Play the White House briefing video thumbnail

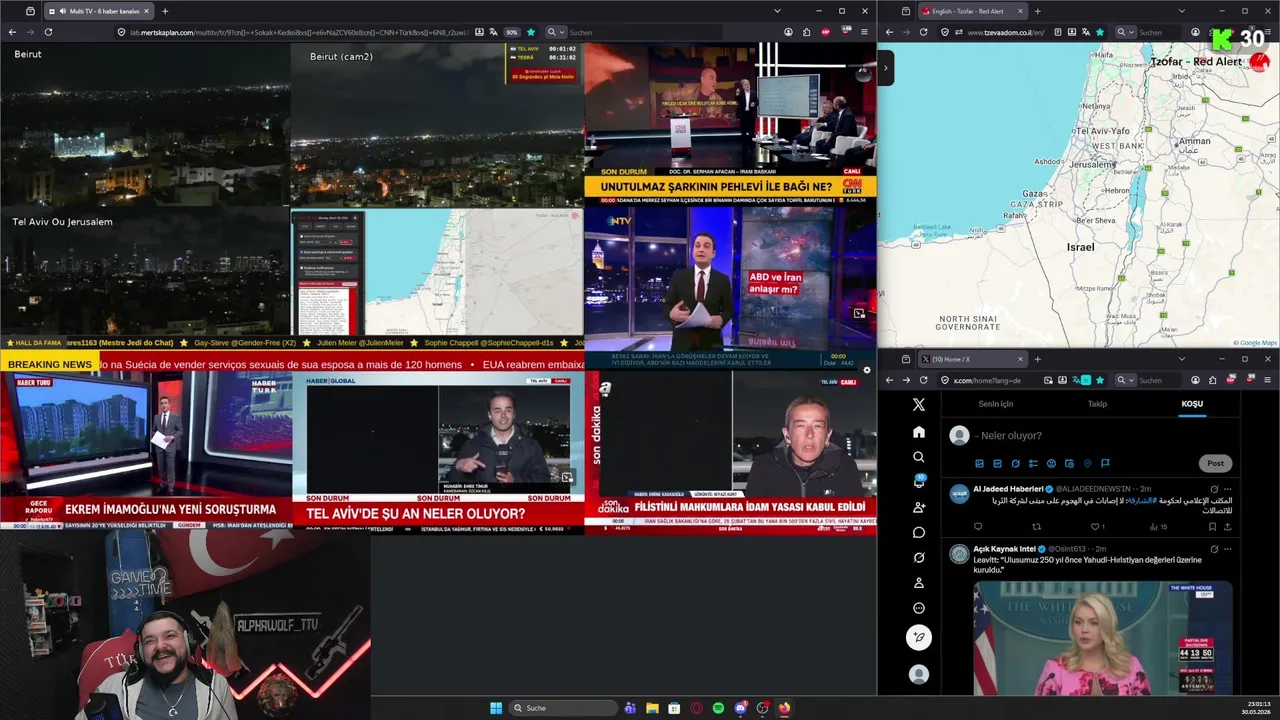pos(1102,639)
